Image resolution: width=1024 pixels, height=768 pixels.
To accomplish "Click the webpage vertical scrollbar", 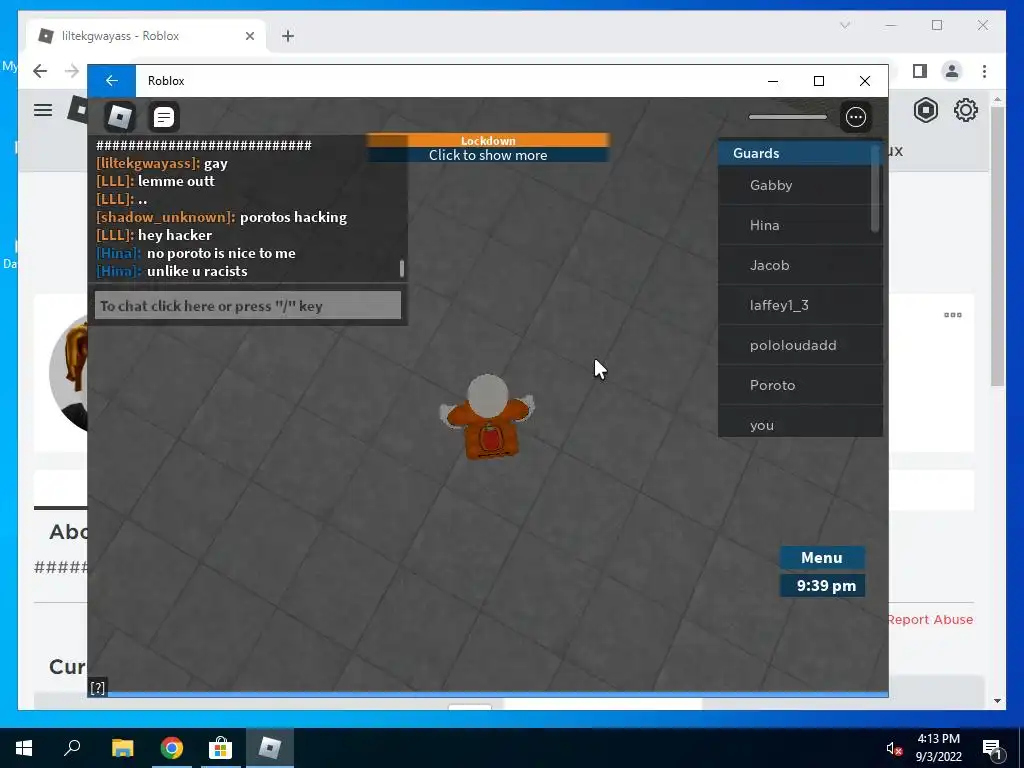I will (997, 246).
